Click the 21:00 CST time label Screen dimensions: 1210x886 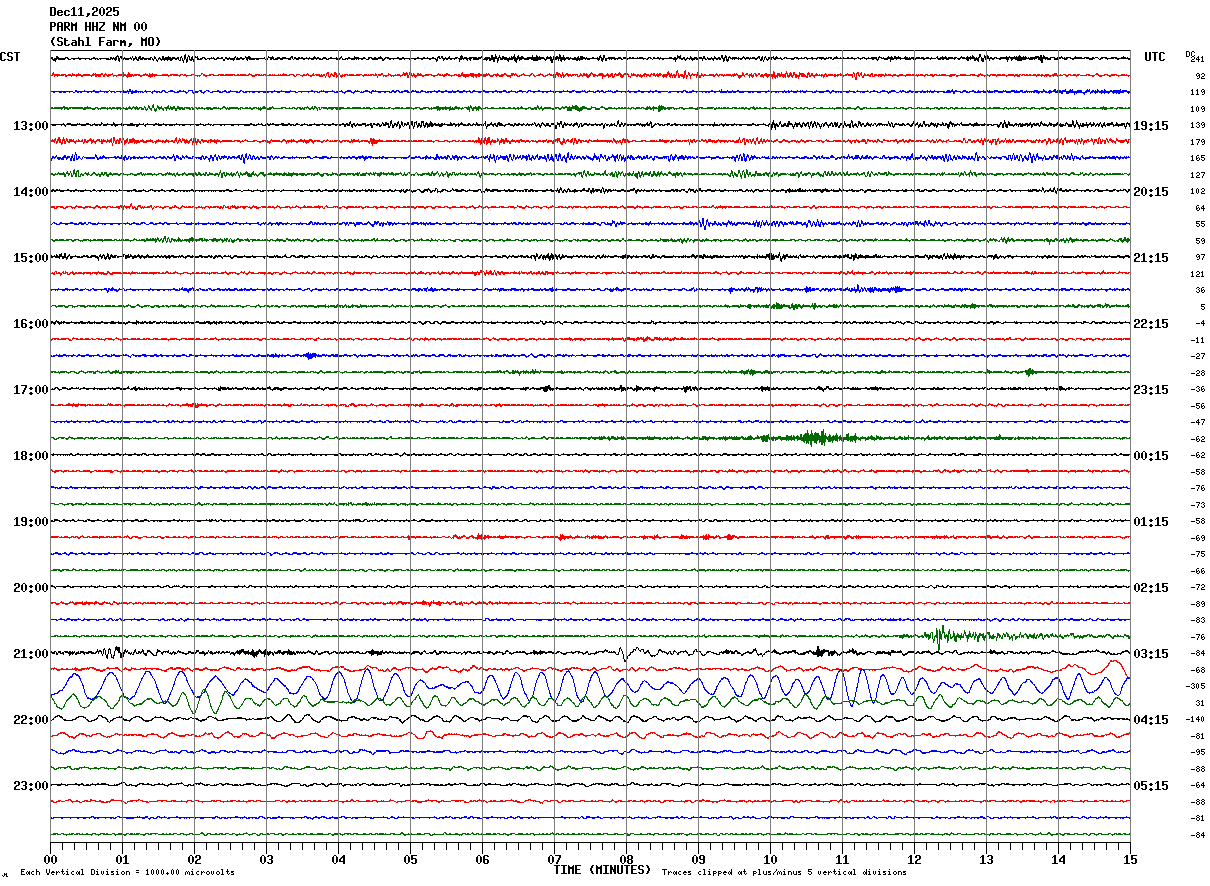(x=30, y=654)
